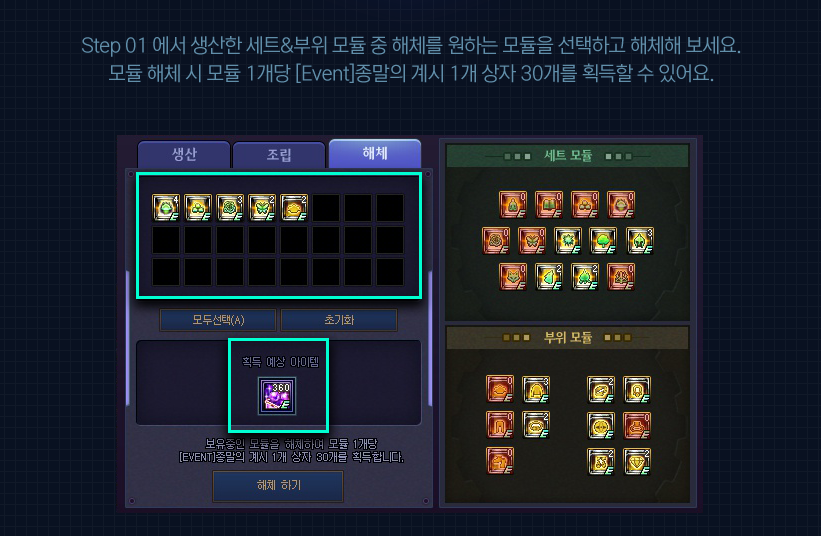The height and width of the screenshot is (536, 821).
Task: Select the 해체 tab
Action: 375,153
